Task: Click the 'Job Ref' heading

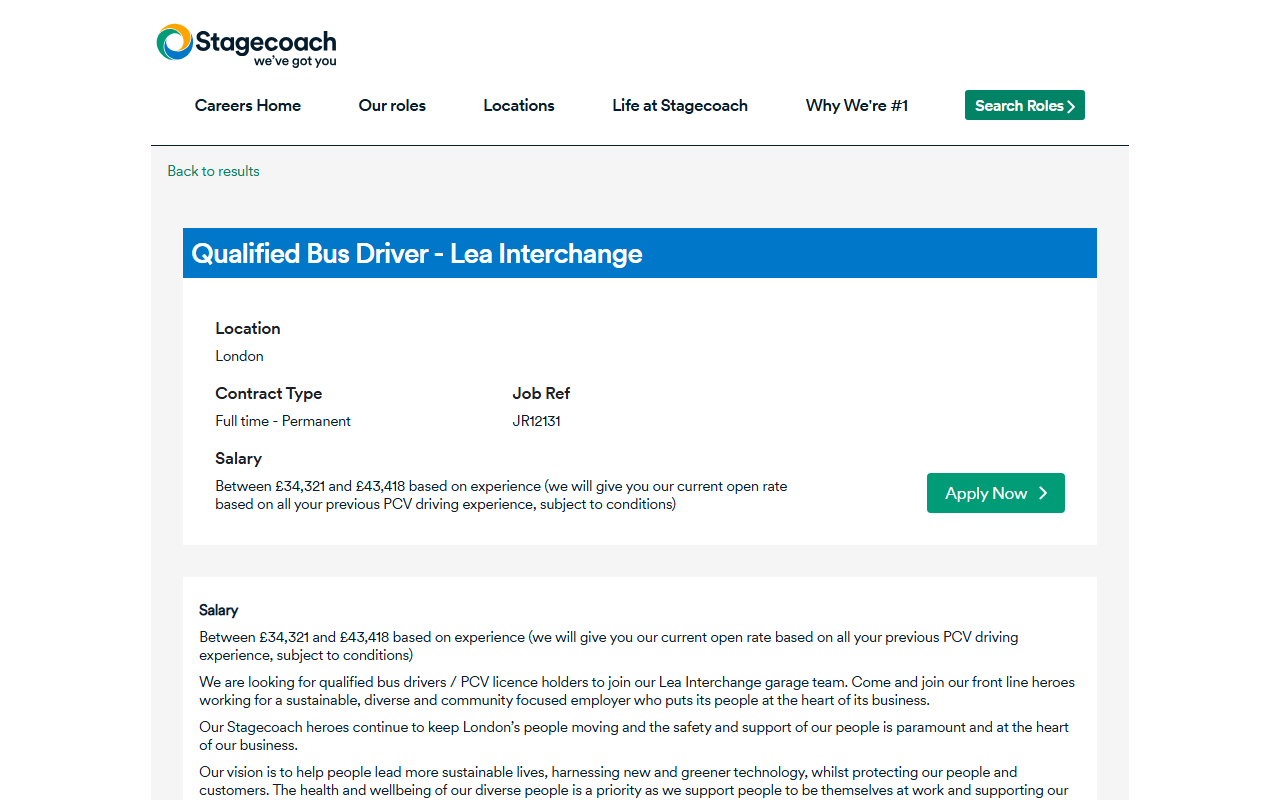Action: coord(541,393)
